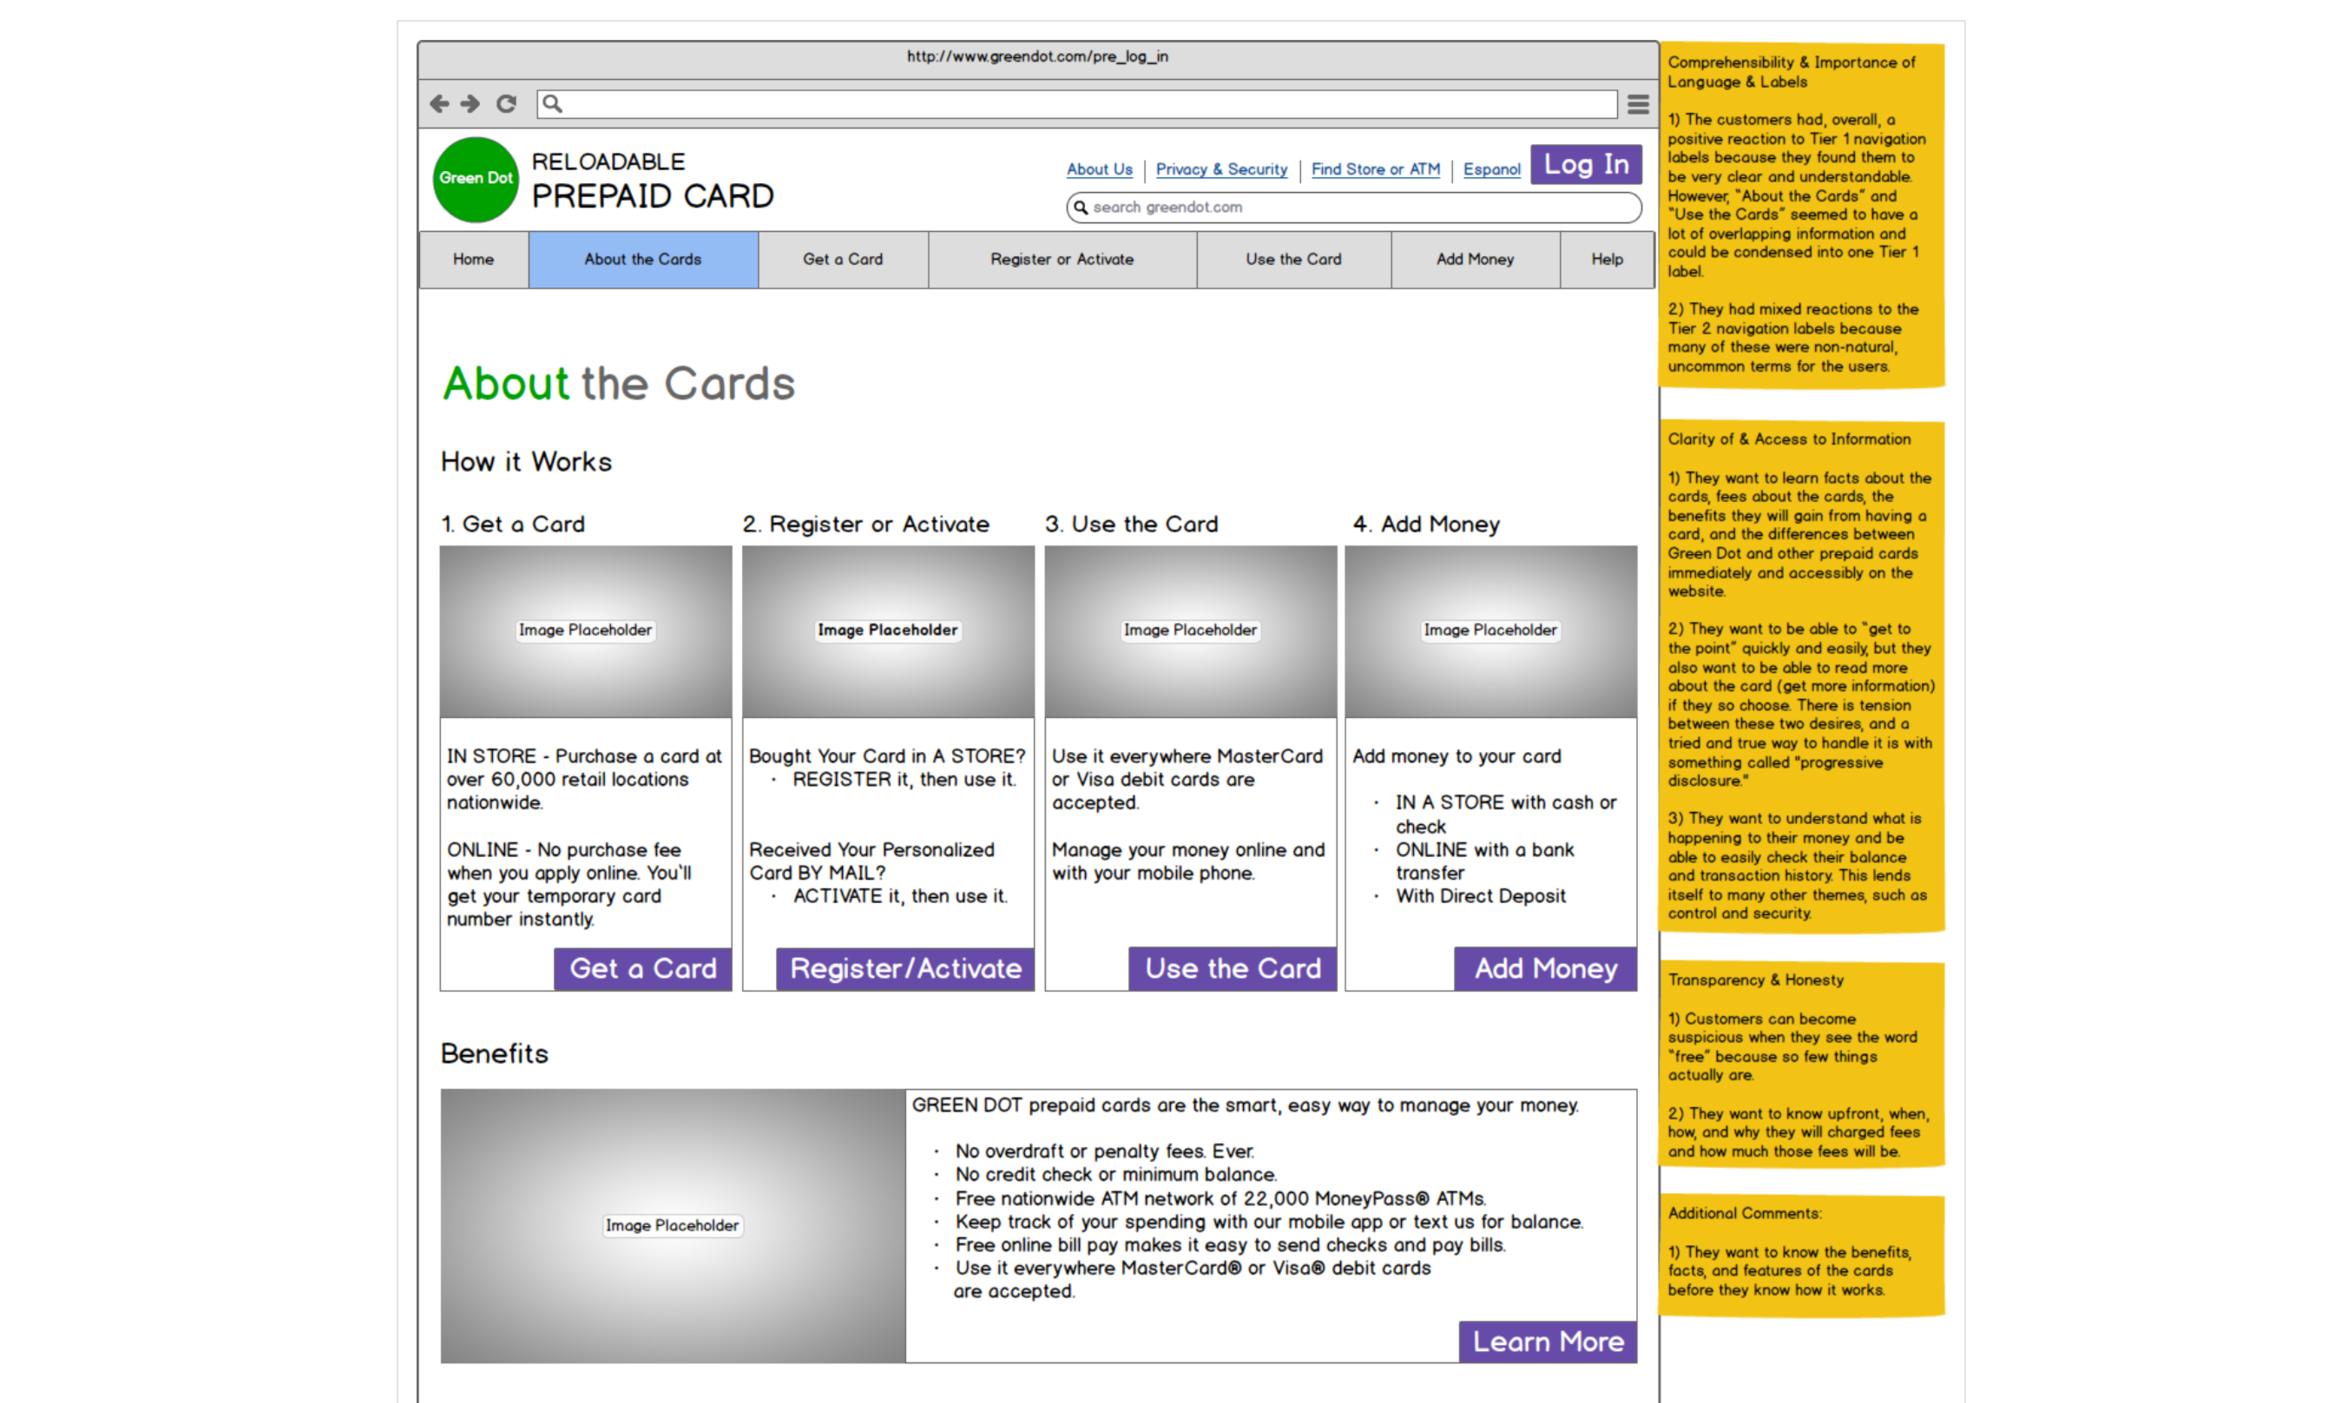Click the image placeholder under 4. Add Money
Viewport: 2338px width, 1403px height.
1491,631
